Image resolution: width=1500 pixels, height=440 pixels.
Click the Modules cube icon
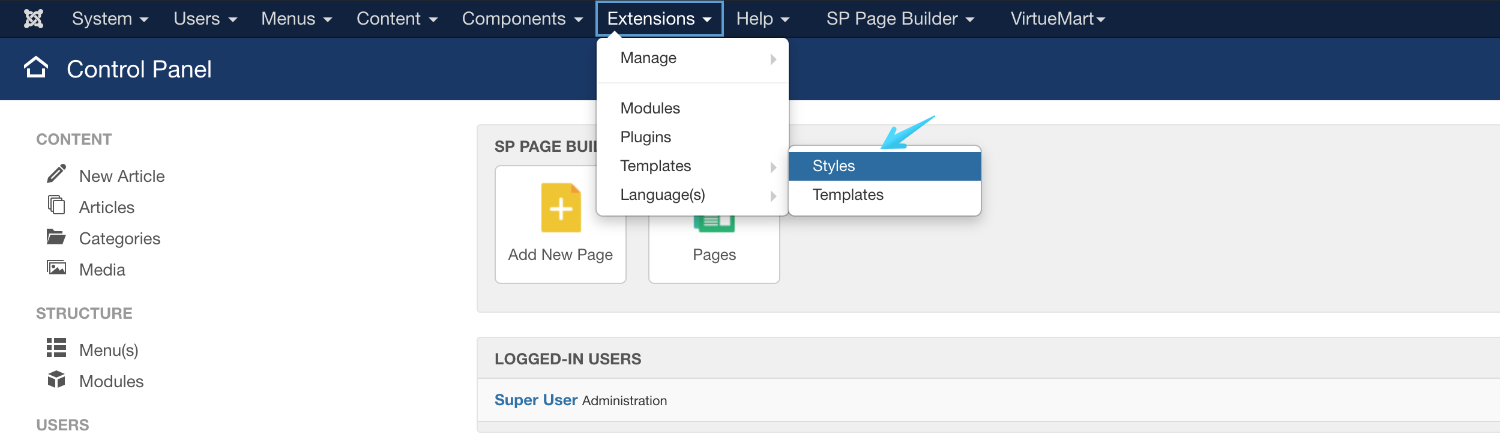coord(57,380)
